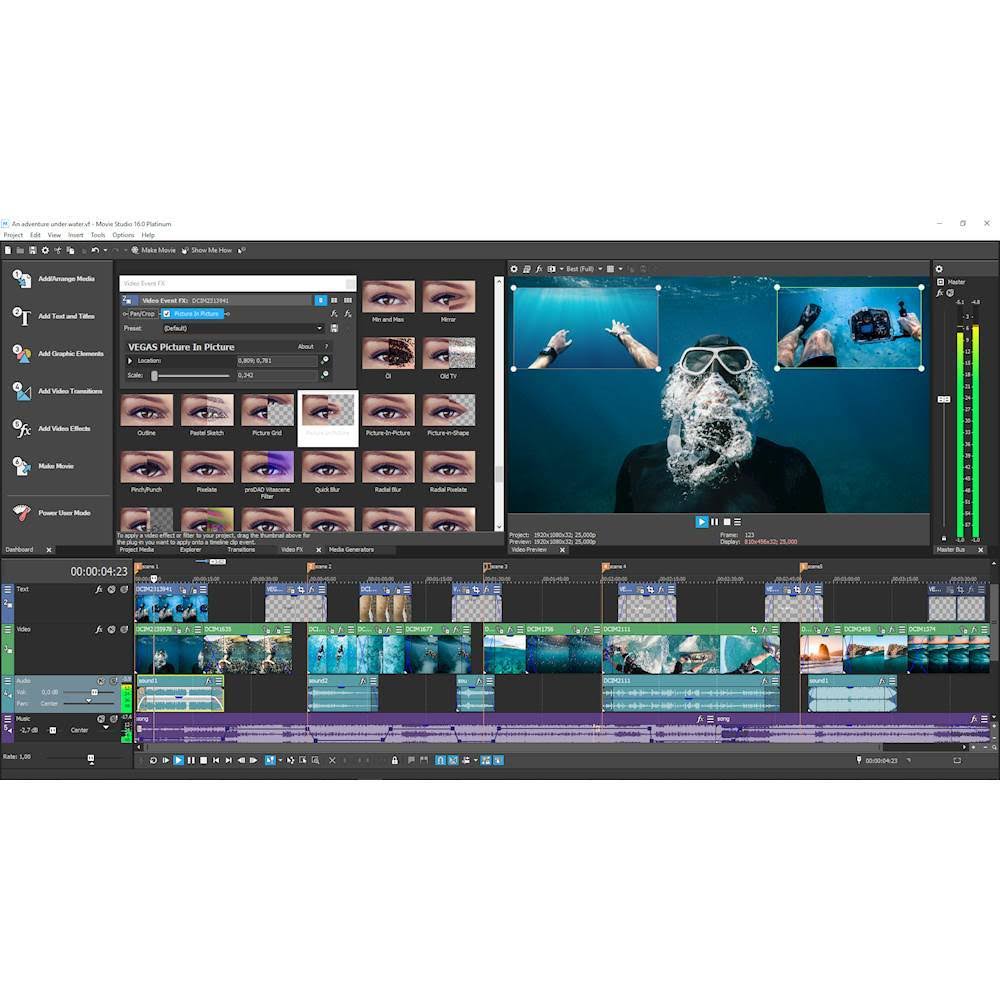
Task: Click the lock icon in the timeline toolbar
Action: pyautogui.click(x=395, y=760)
